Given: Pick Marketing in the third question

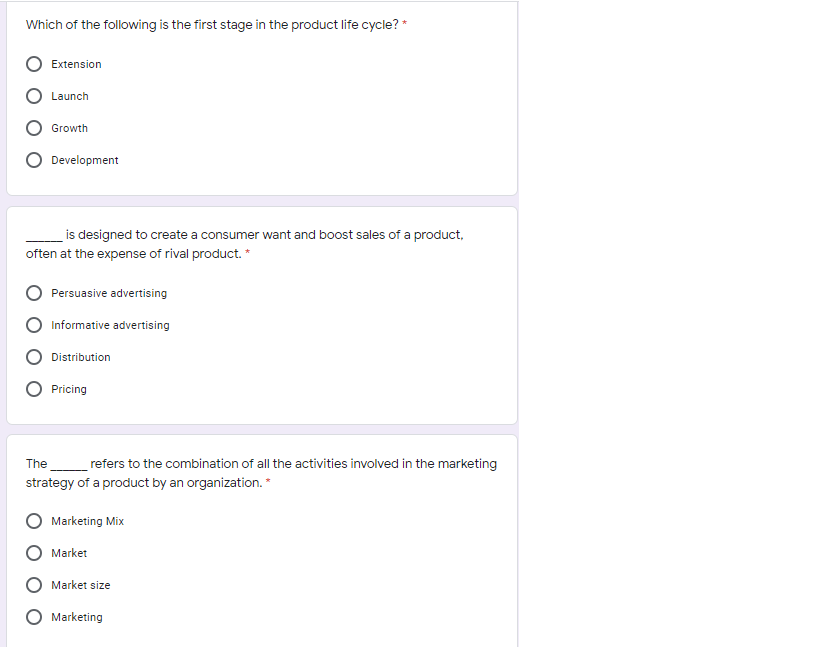Looking at the screenshot, I should [33, 616].
